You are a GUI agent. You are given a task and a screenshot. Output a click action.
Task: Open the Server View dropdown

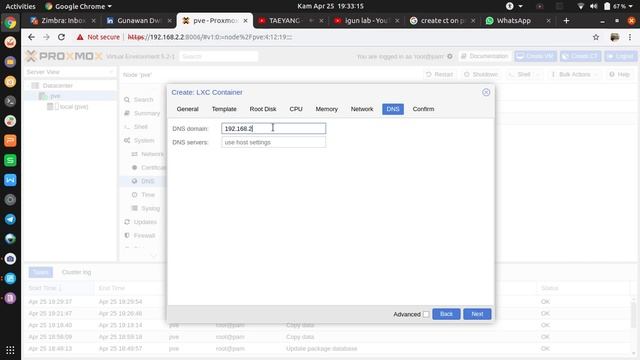(x=70, y=72)
